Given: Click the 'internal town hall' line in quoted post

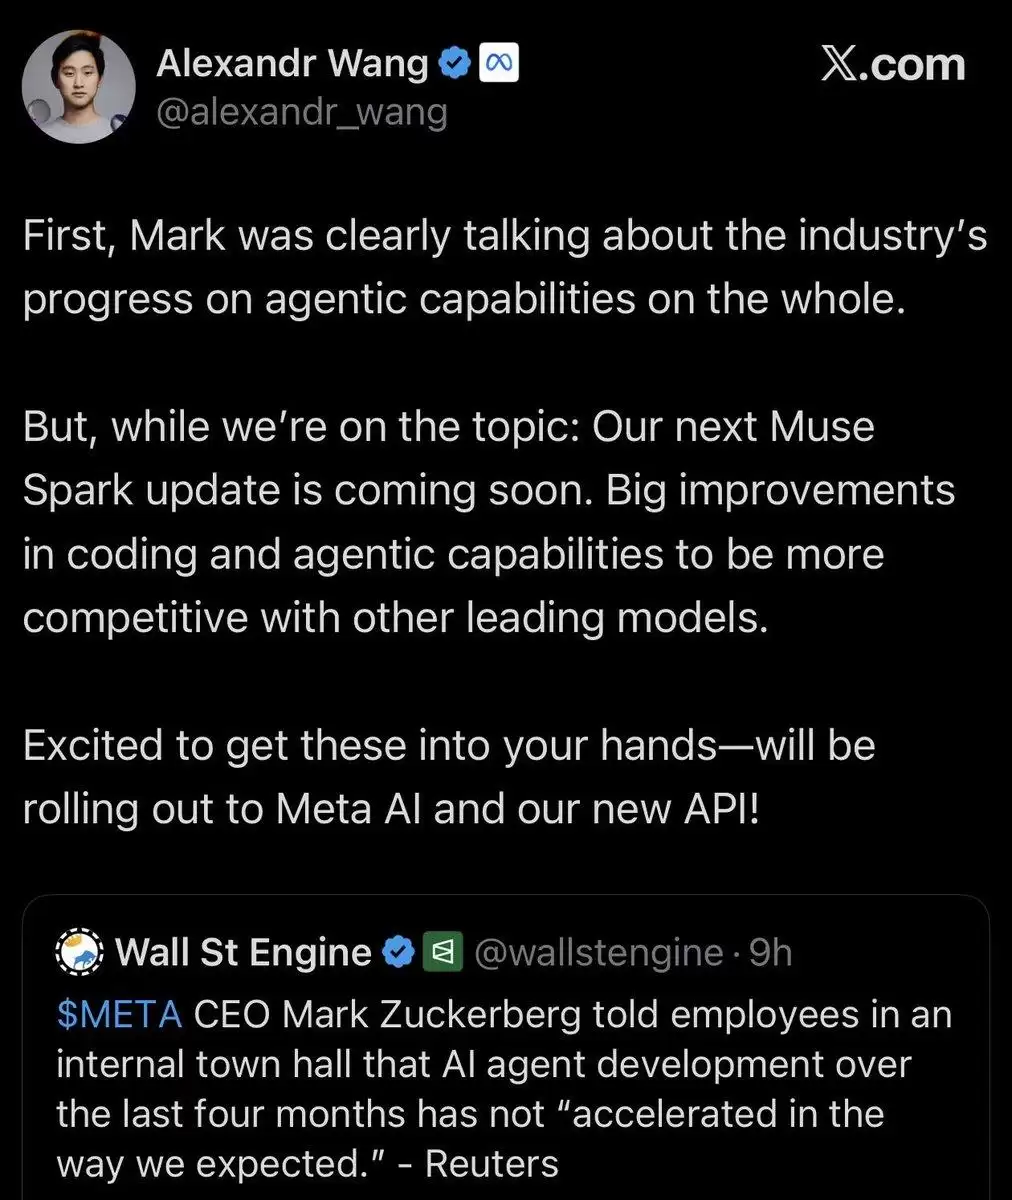Looking at the screenshot, I should click(484, 1064).
